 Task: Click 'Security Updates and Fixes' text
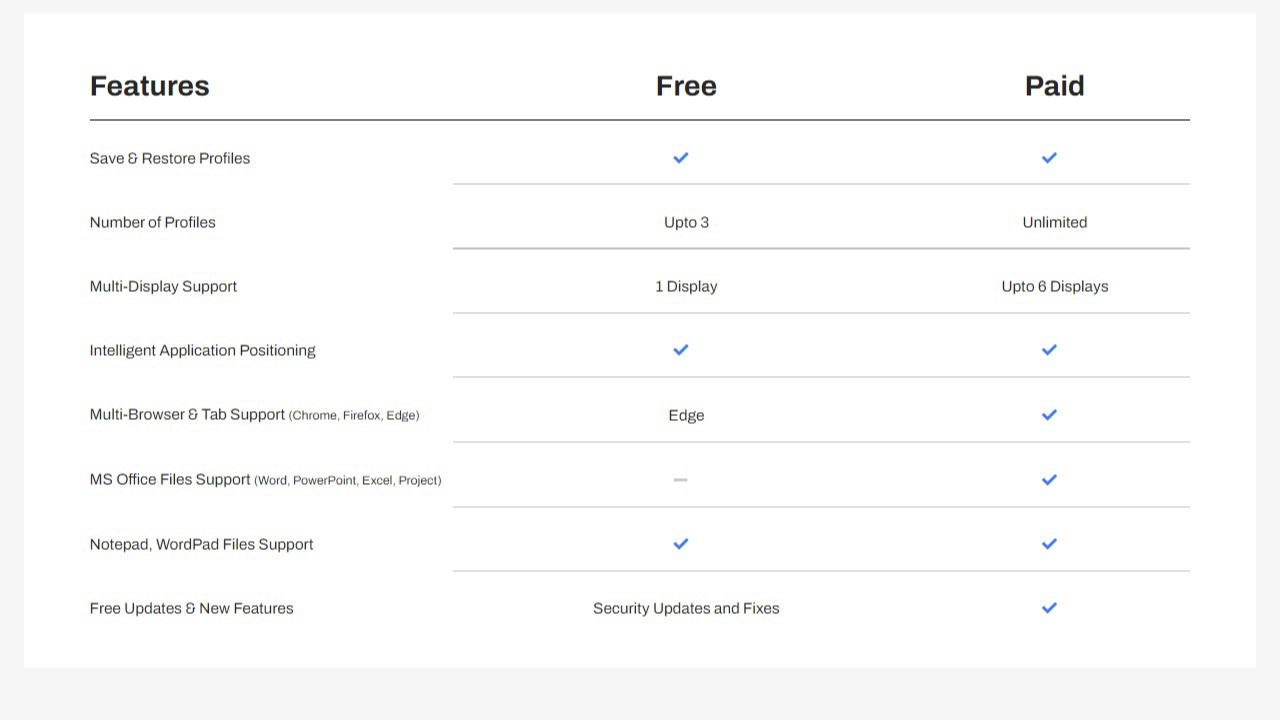click(686, 608)
